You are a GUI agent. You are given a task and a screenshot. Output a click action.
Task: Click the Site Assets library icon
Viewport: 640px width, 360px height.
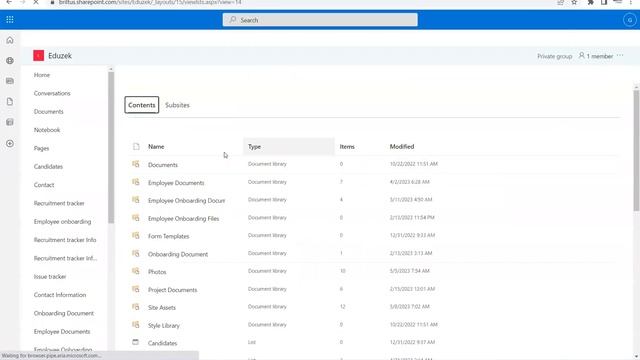pyautogui.click(x=136, y=307)
